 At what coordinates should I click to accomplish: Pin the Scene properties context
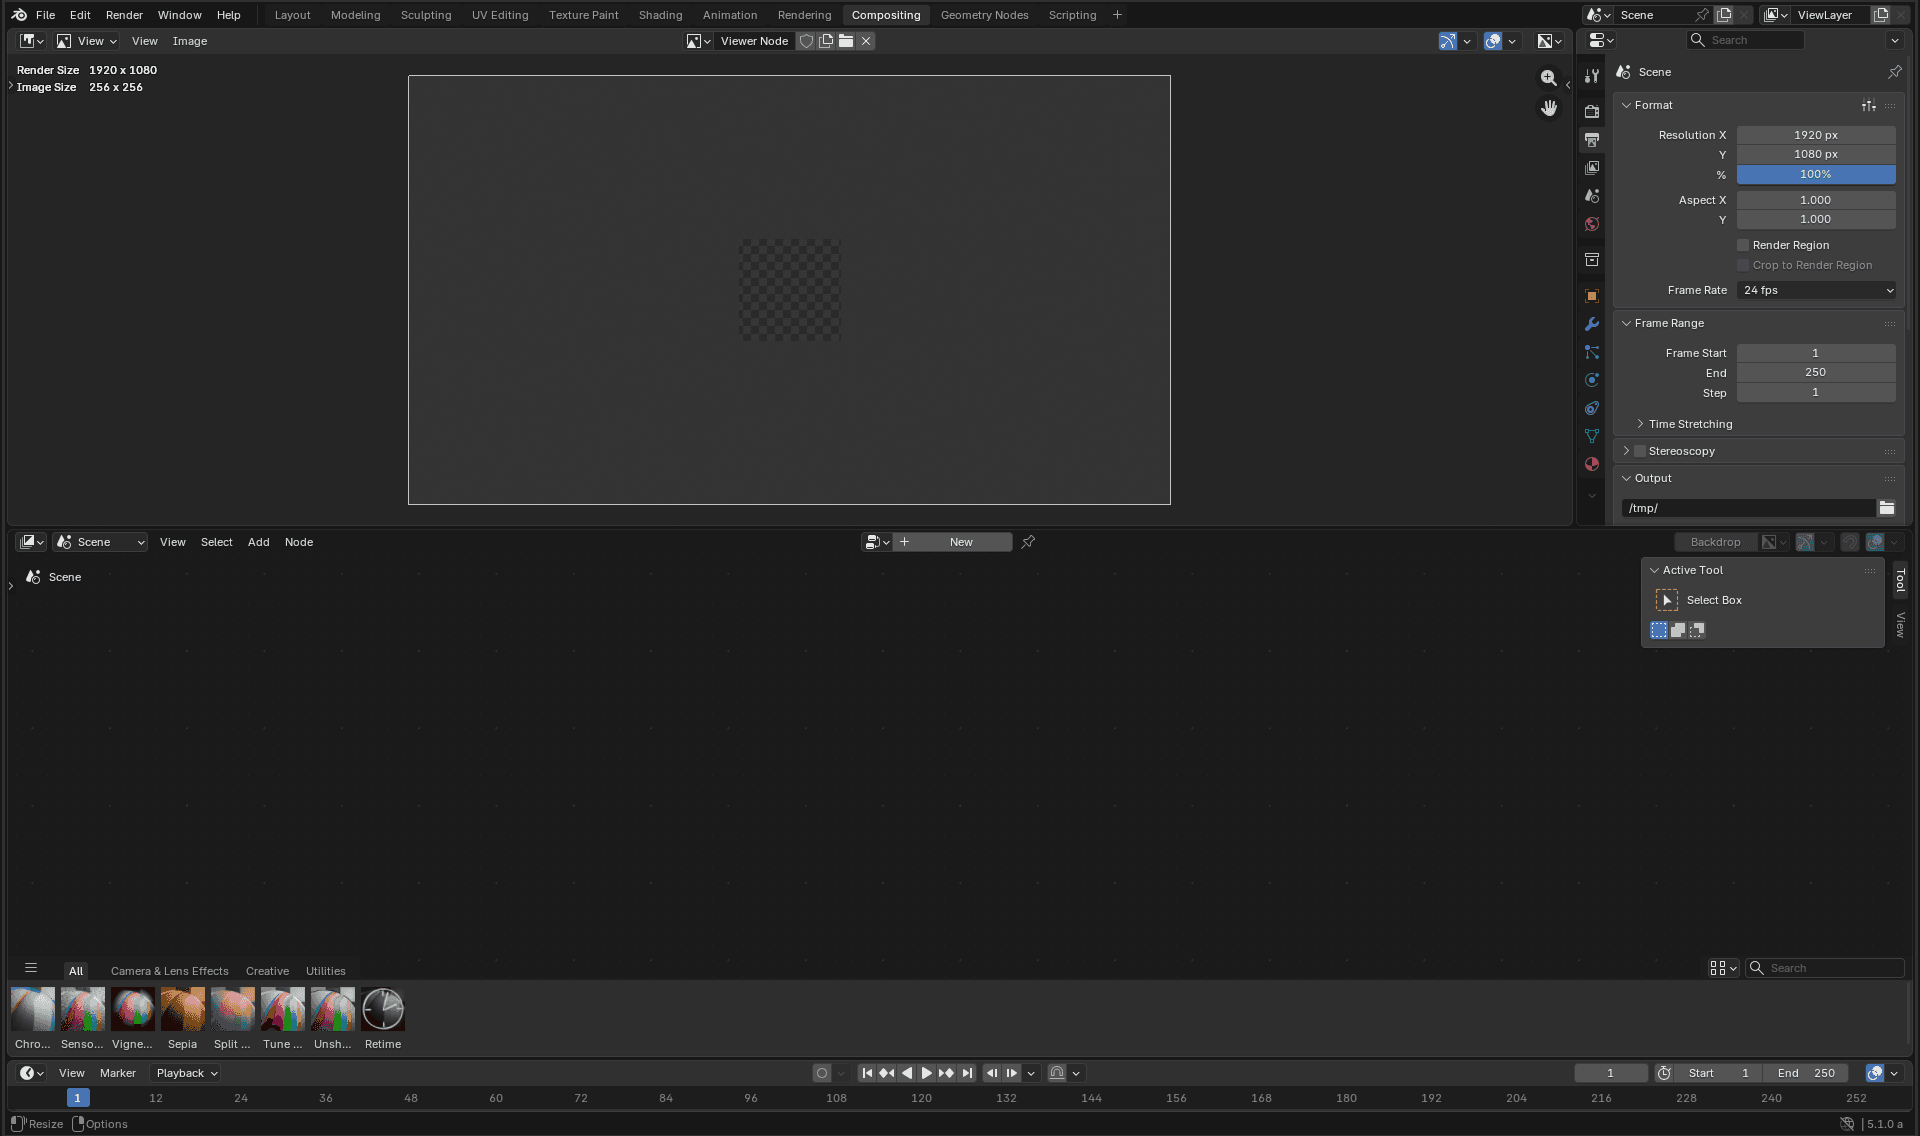(1895, 71)
